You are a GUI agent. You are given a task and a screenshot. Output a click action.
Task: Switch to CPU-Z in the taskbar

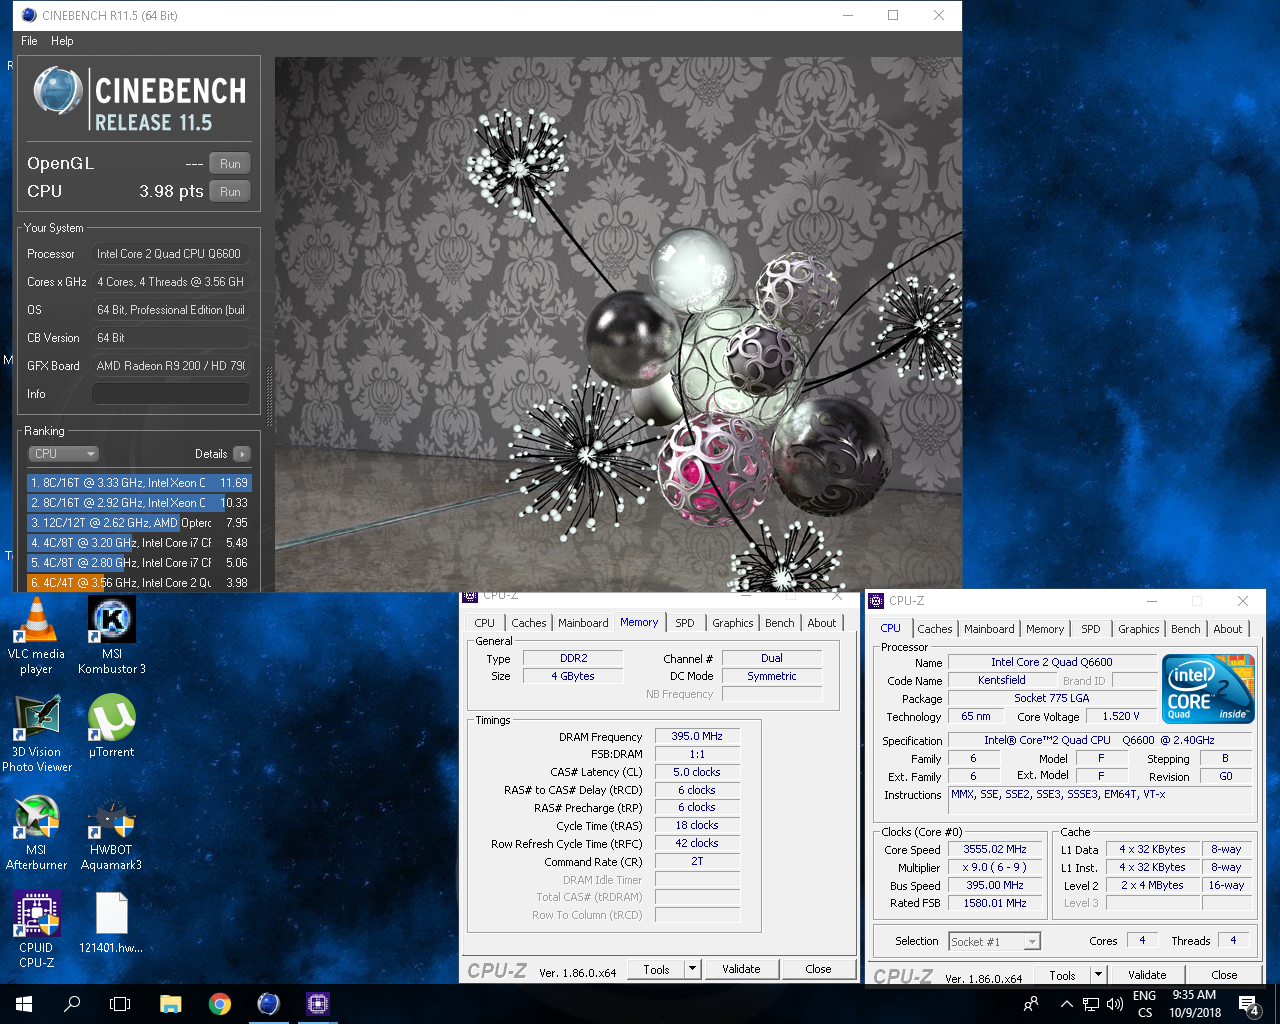pyautogui.click(x=318, y=1004)
